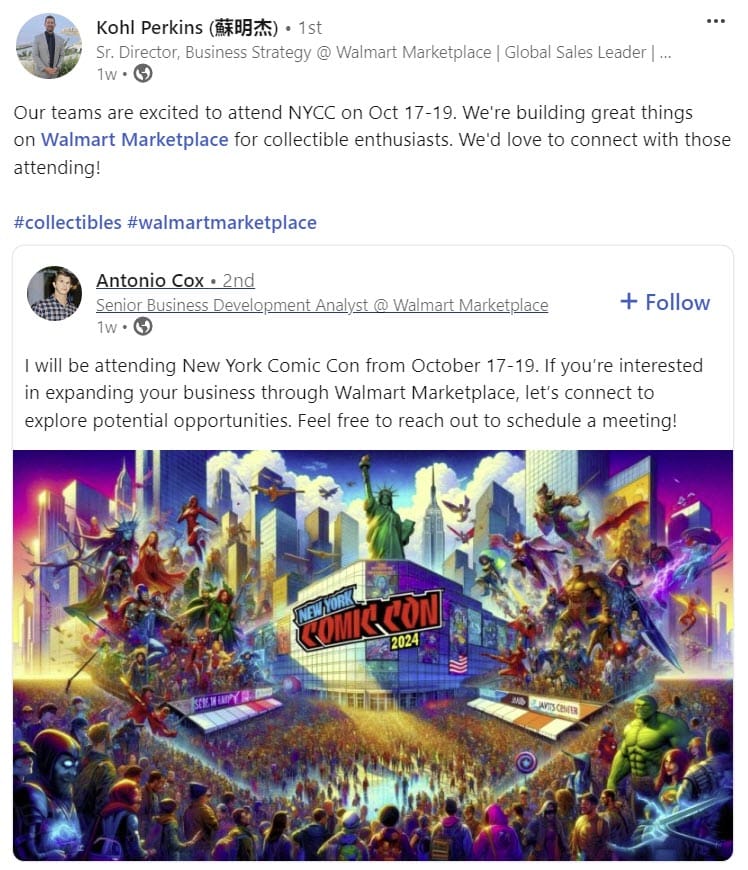The image size is (748, 870).
Task: Click Antonio Cox's profile picture
Action: pos(54,294)
